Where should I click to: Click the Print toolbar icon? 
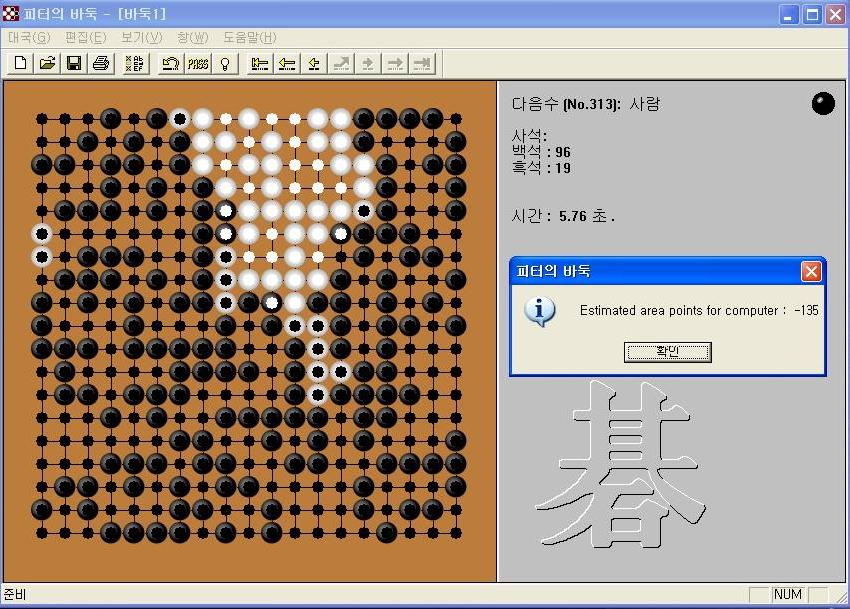(101, 64)
